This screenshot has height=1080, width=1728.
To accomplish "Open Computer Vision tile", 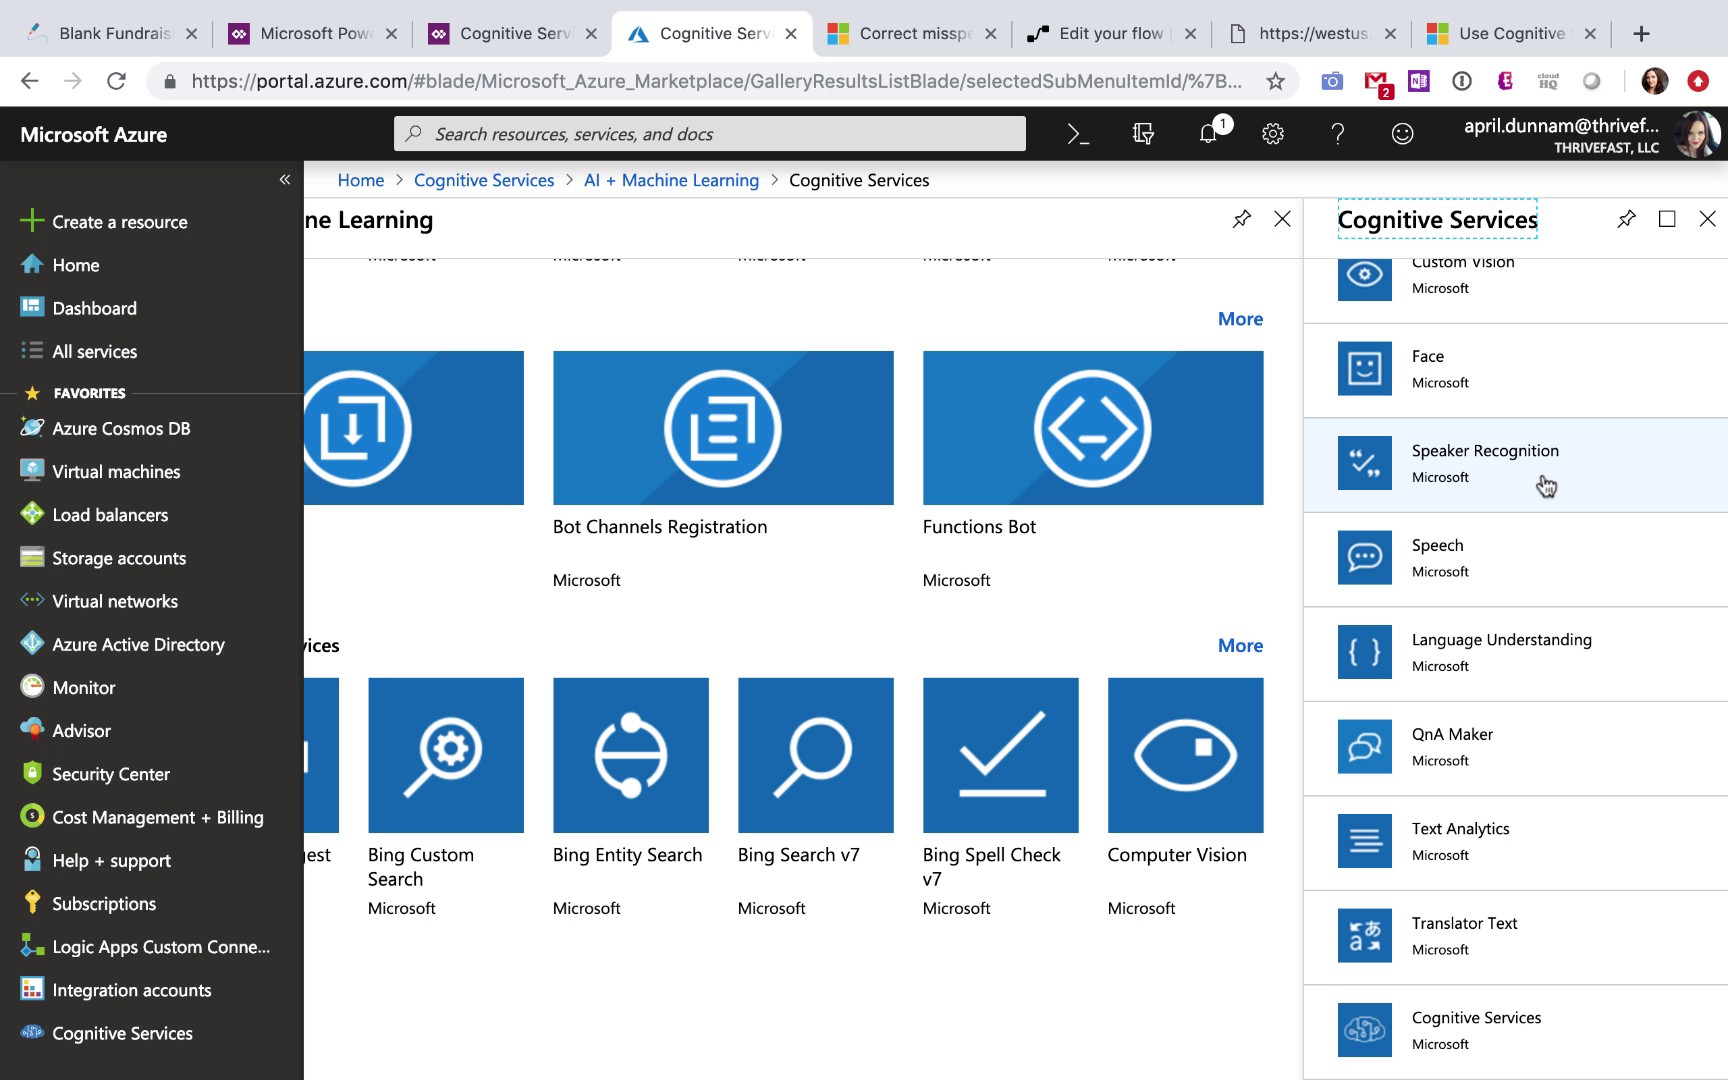I will pyautogui.click(x=1186, y=797).
